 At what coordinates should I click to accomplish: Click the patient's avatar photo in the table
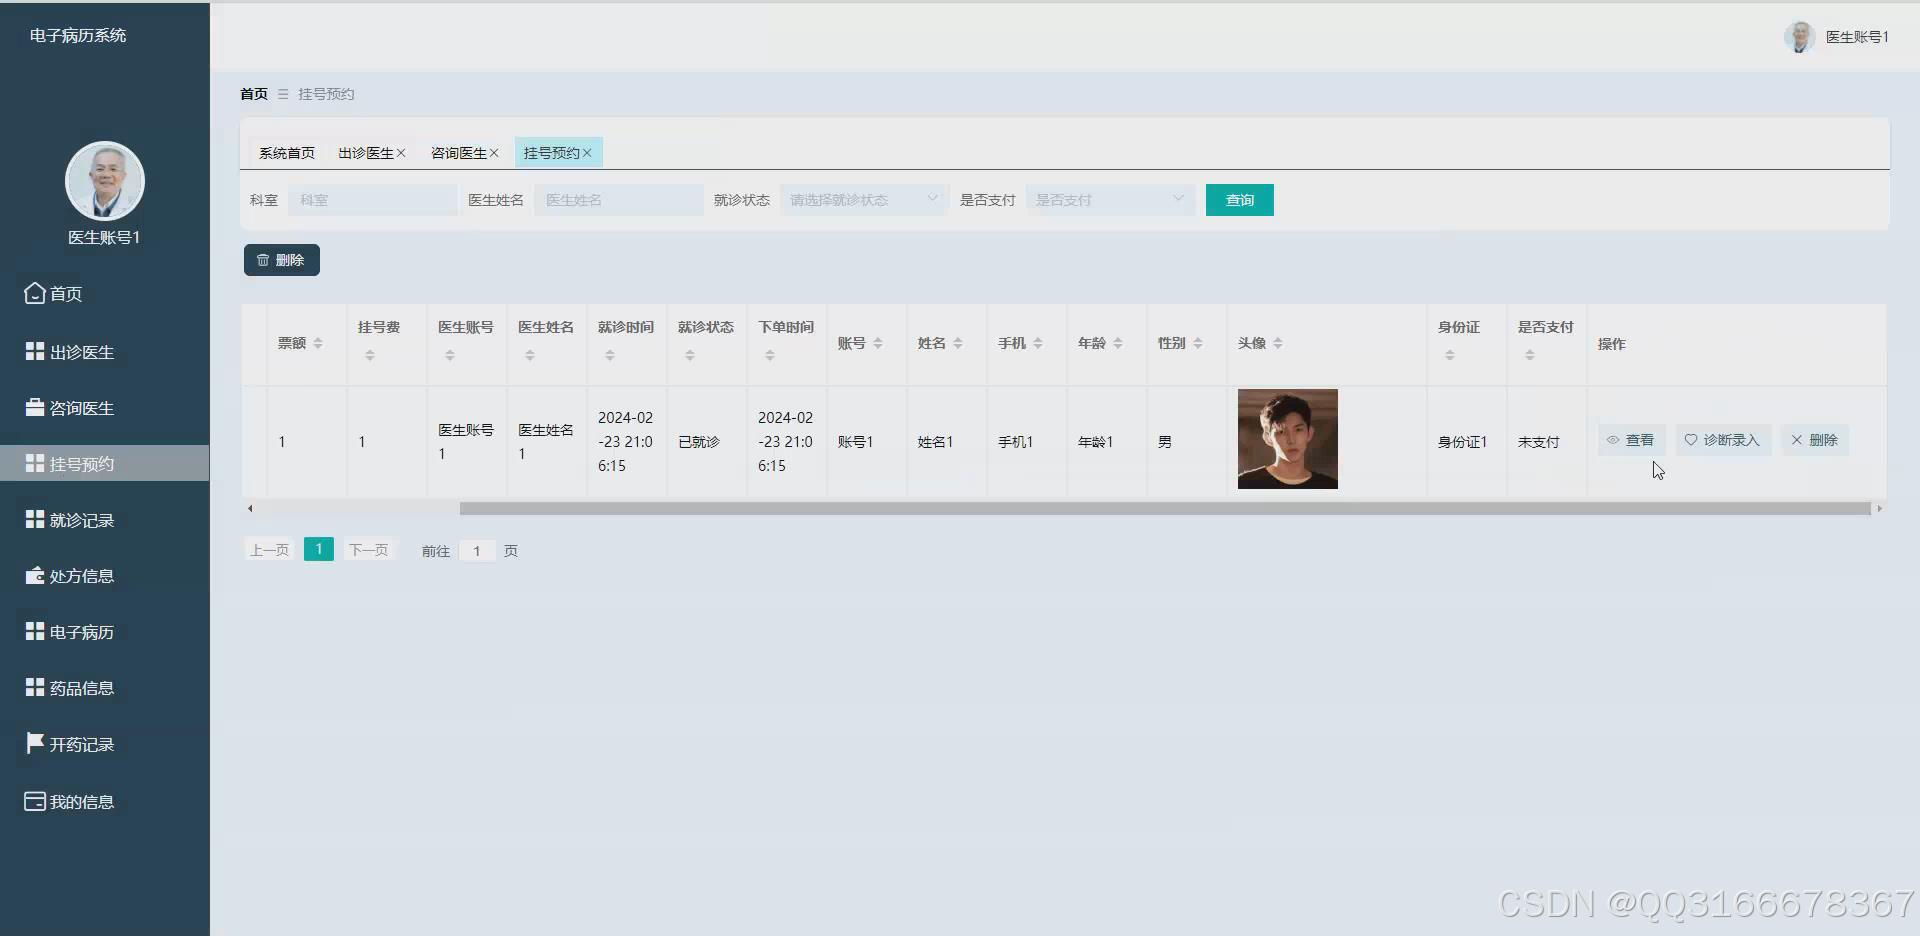point(1287,439)
